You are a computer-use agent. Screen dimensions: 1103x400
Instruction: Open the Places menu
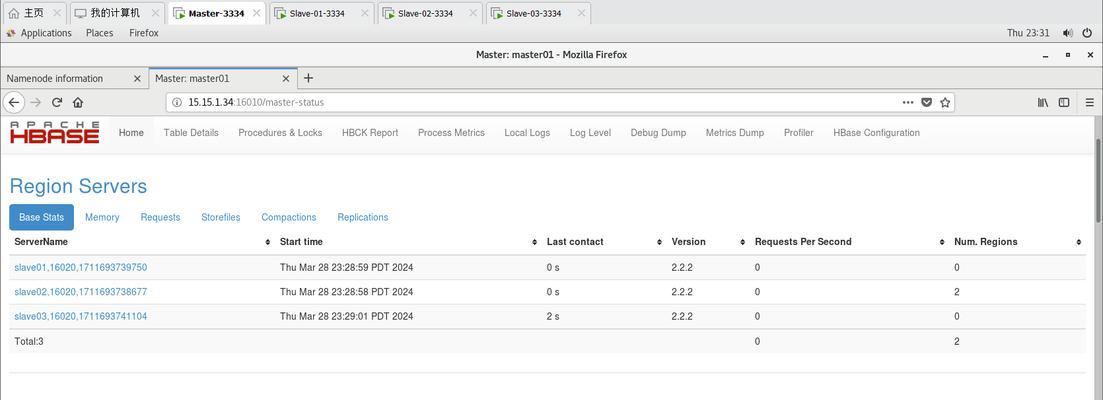point(99,33)
